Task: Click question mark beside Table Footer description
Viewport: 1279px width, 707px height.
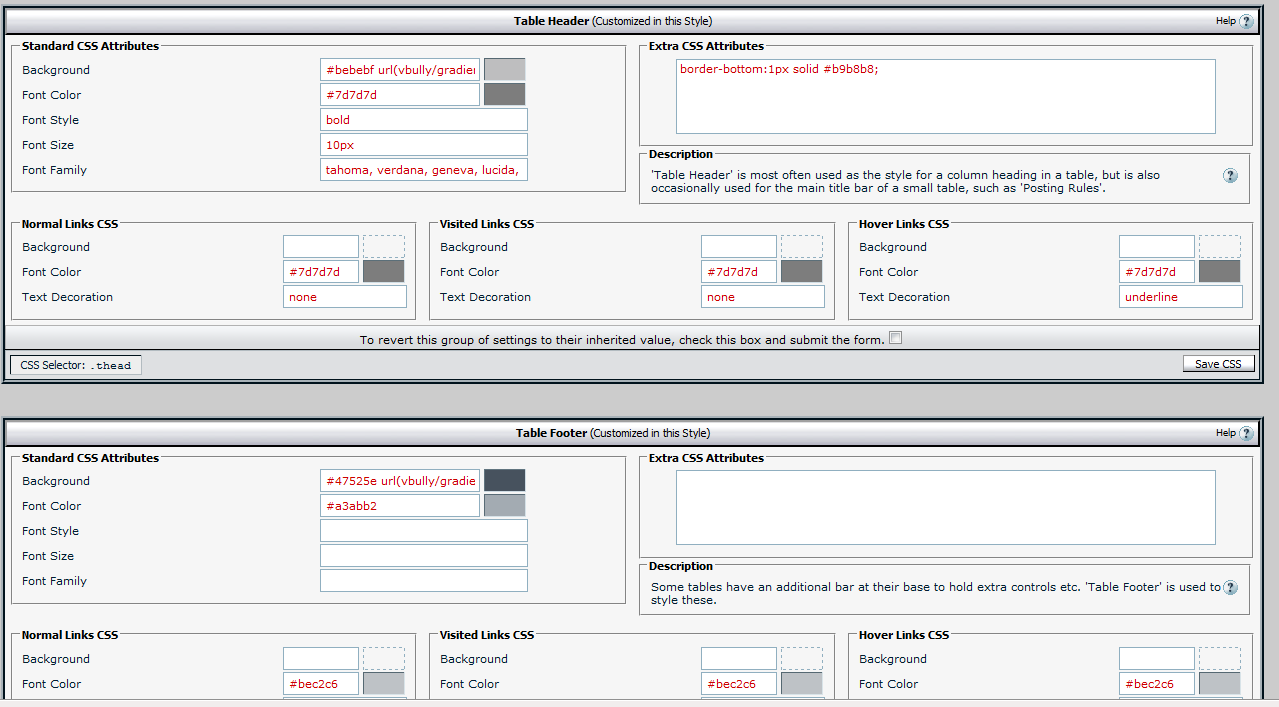Action: click(1230, 588)
